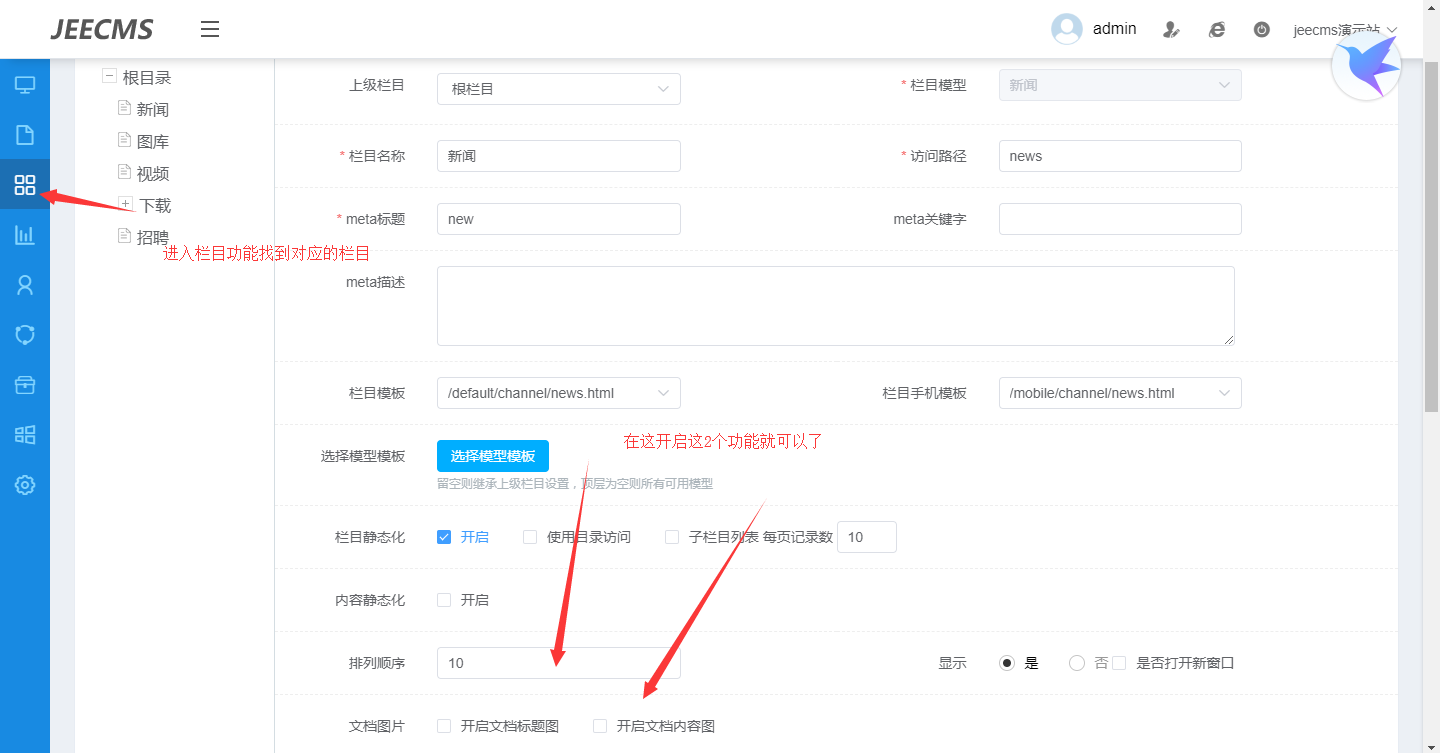
Task: Open the 栏目手机模板 dropdown
Action: click(1120, 393)
